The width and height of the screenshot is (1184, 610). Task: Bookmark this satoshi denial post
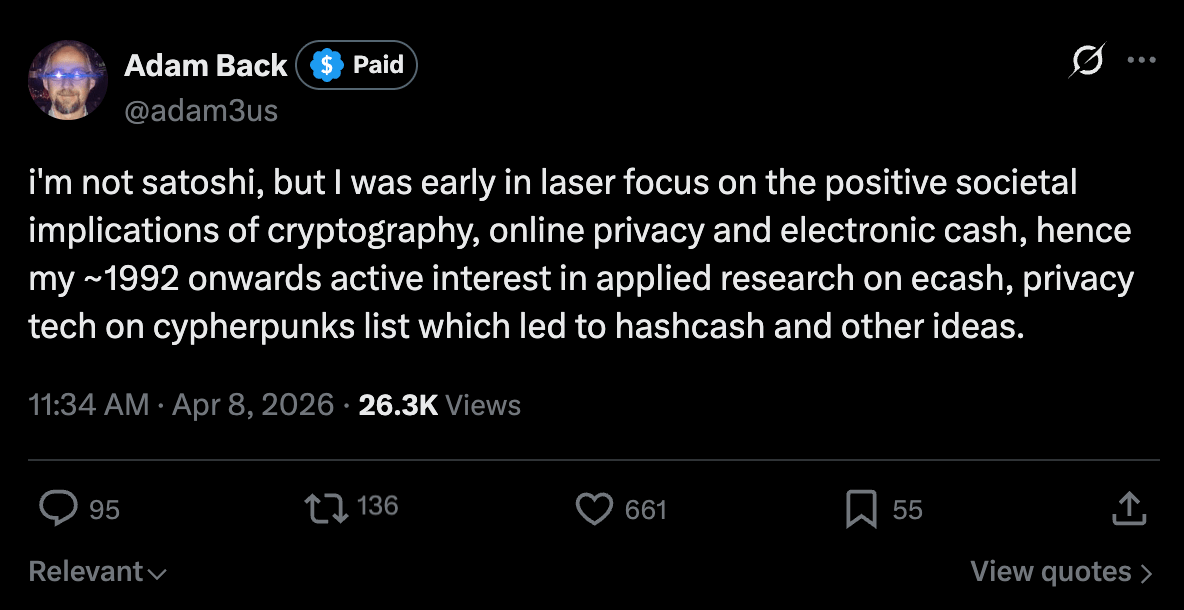(x=861, y=509)
